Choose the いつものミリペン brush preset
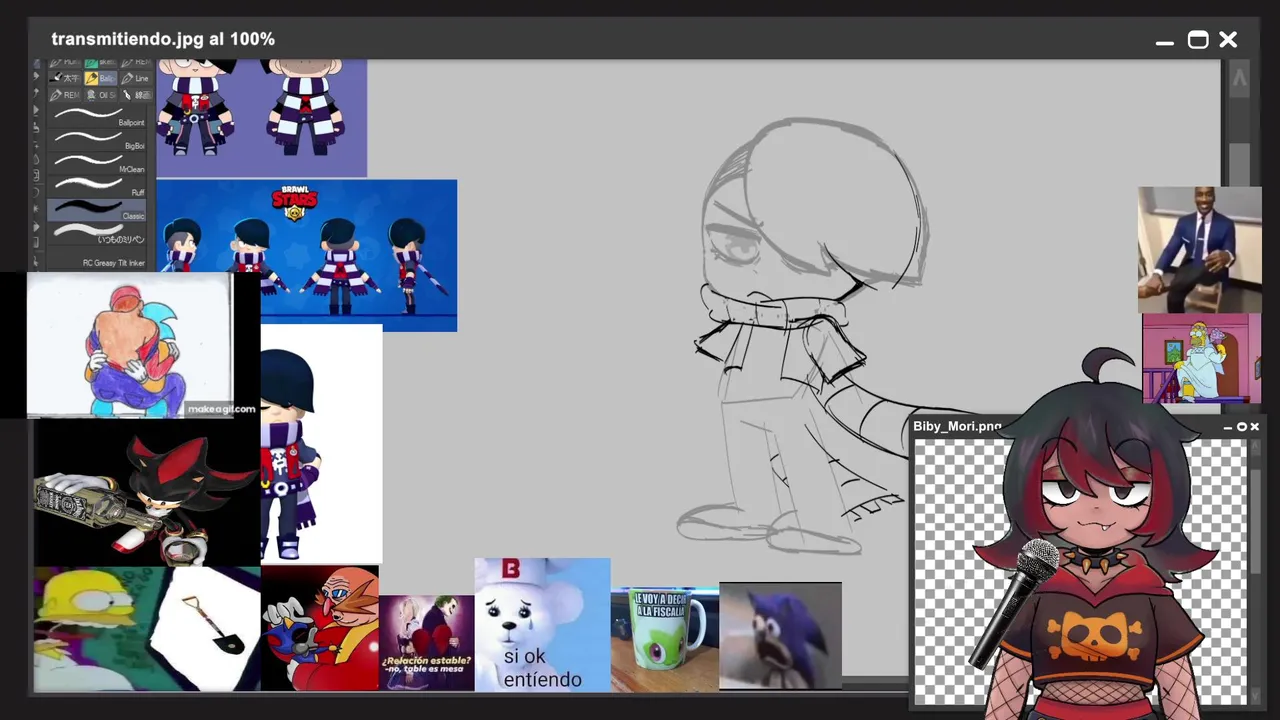Screen dimensions: 1280x720 click(97, 234)
